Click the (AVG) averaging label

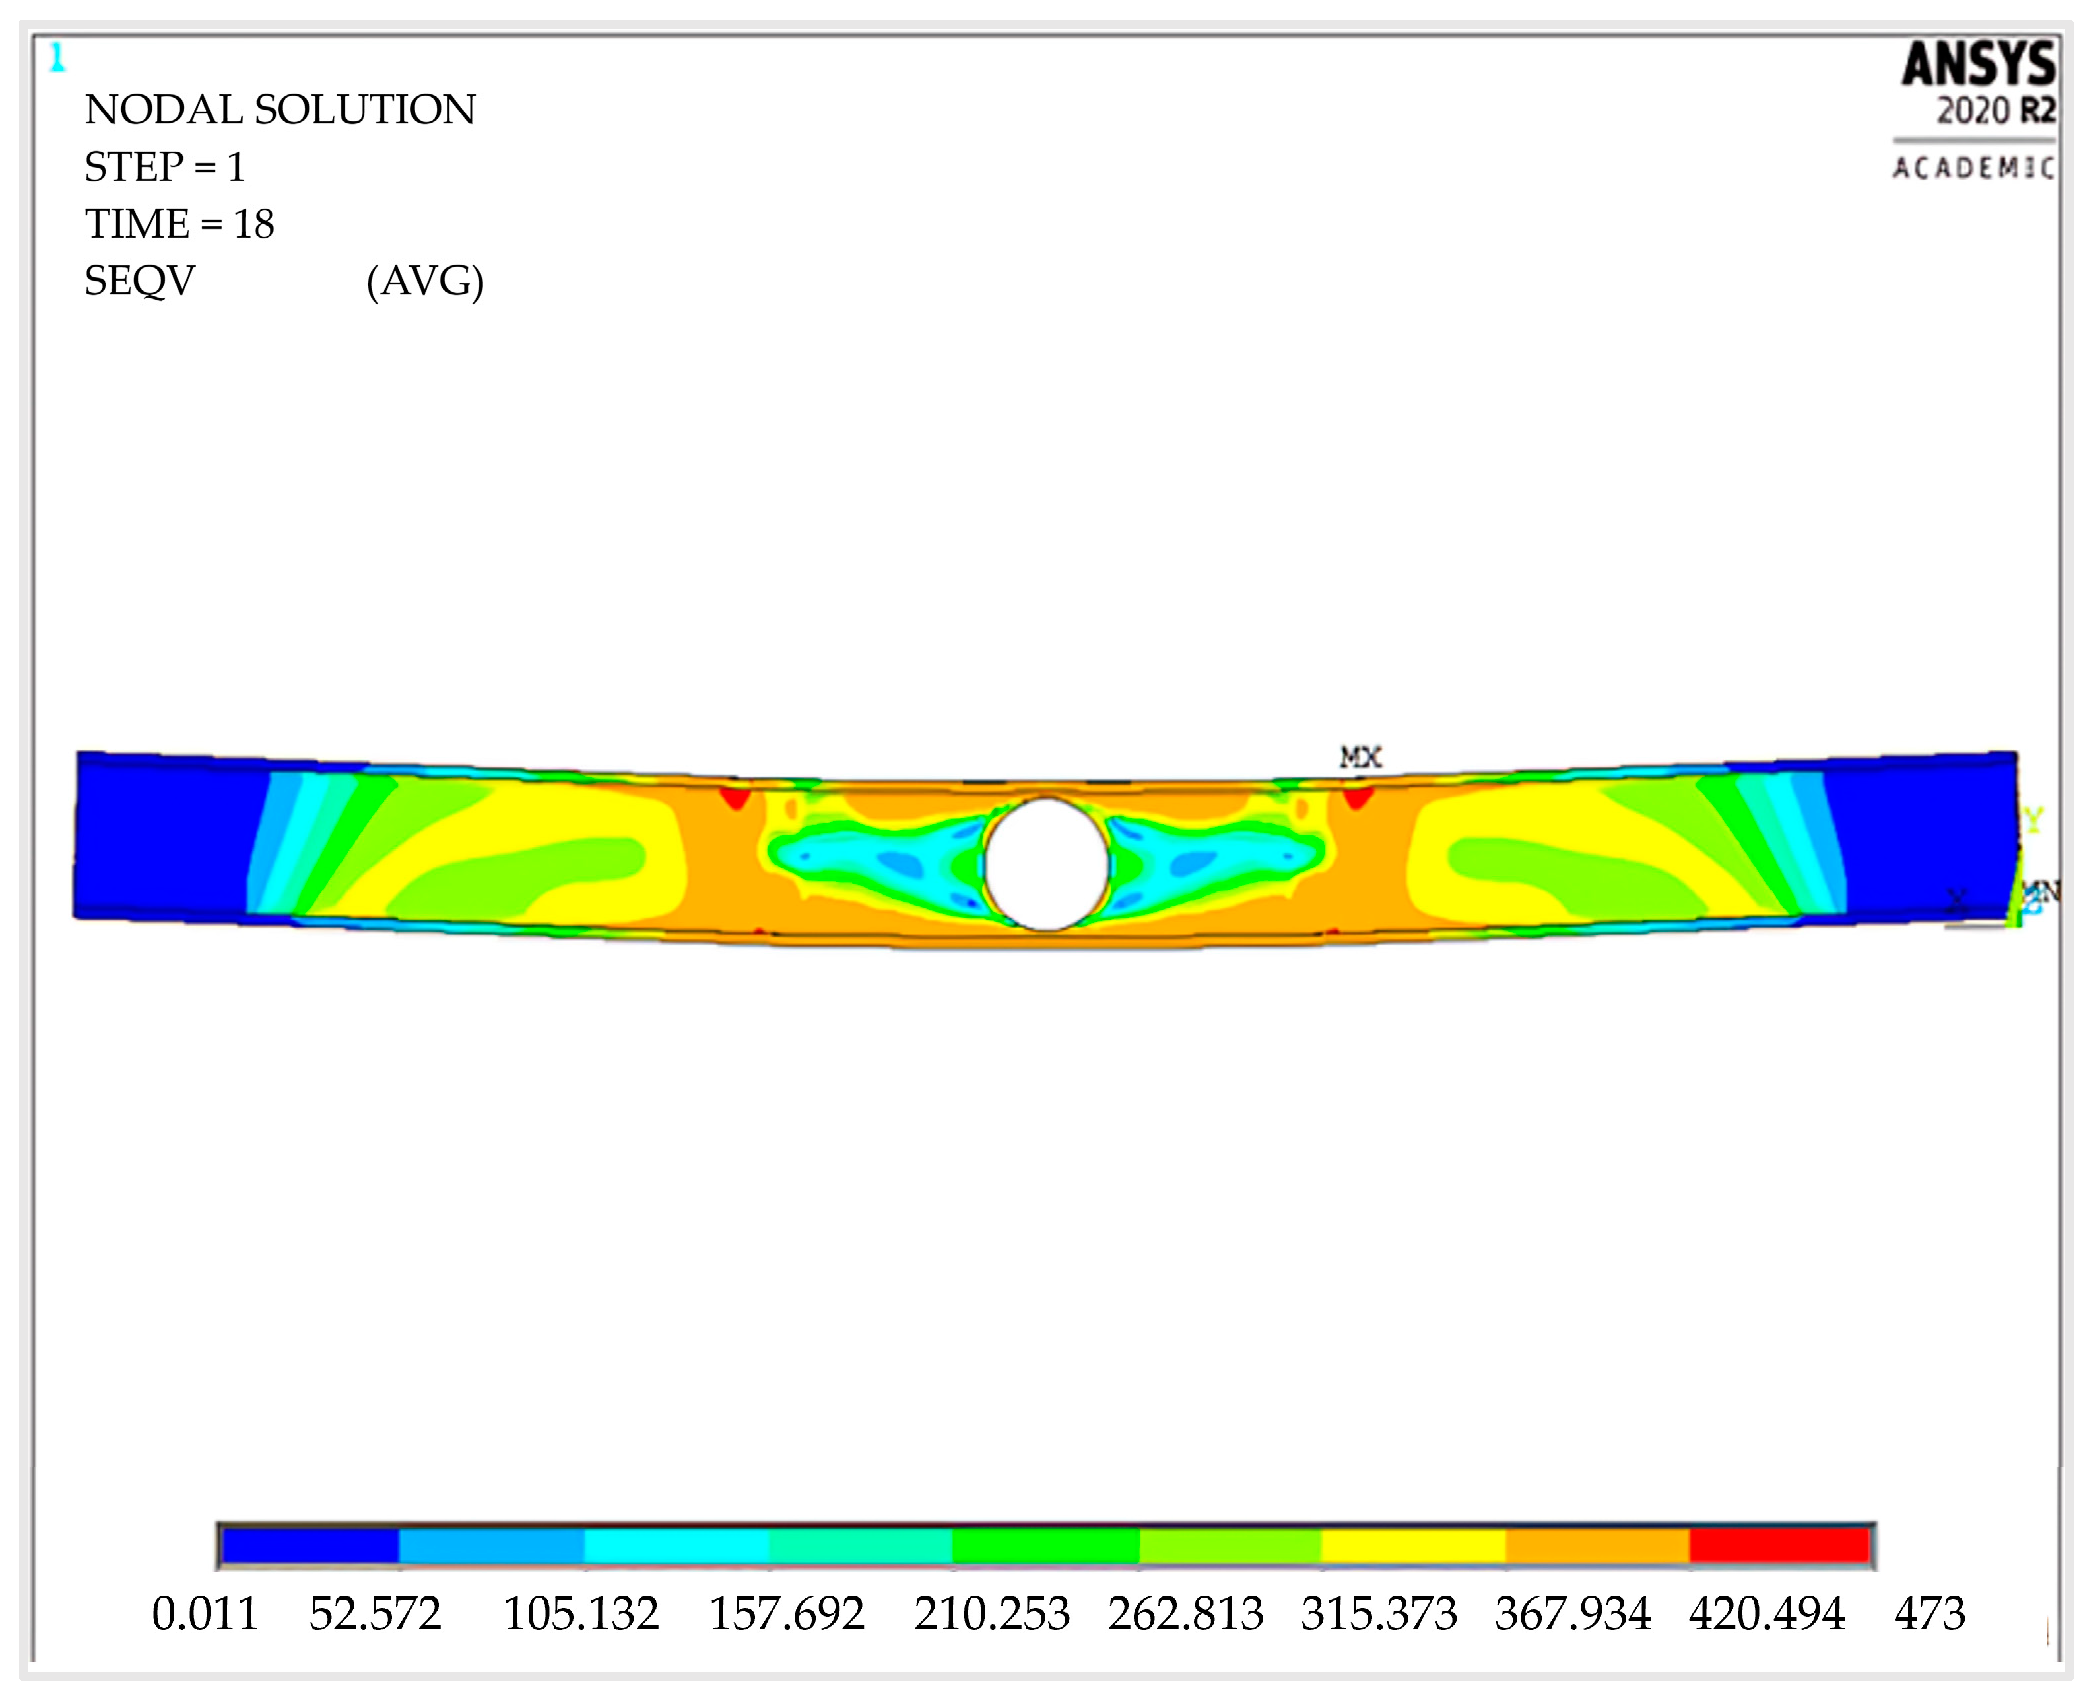pyautogui.click(x=425, y=281)
